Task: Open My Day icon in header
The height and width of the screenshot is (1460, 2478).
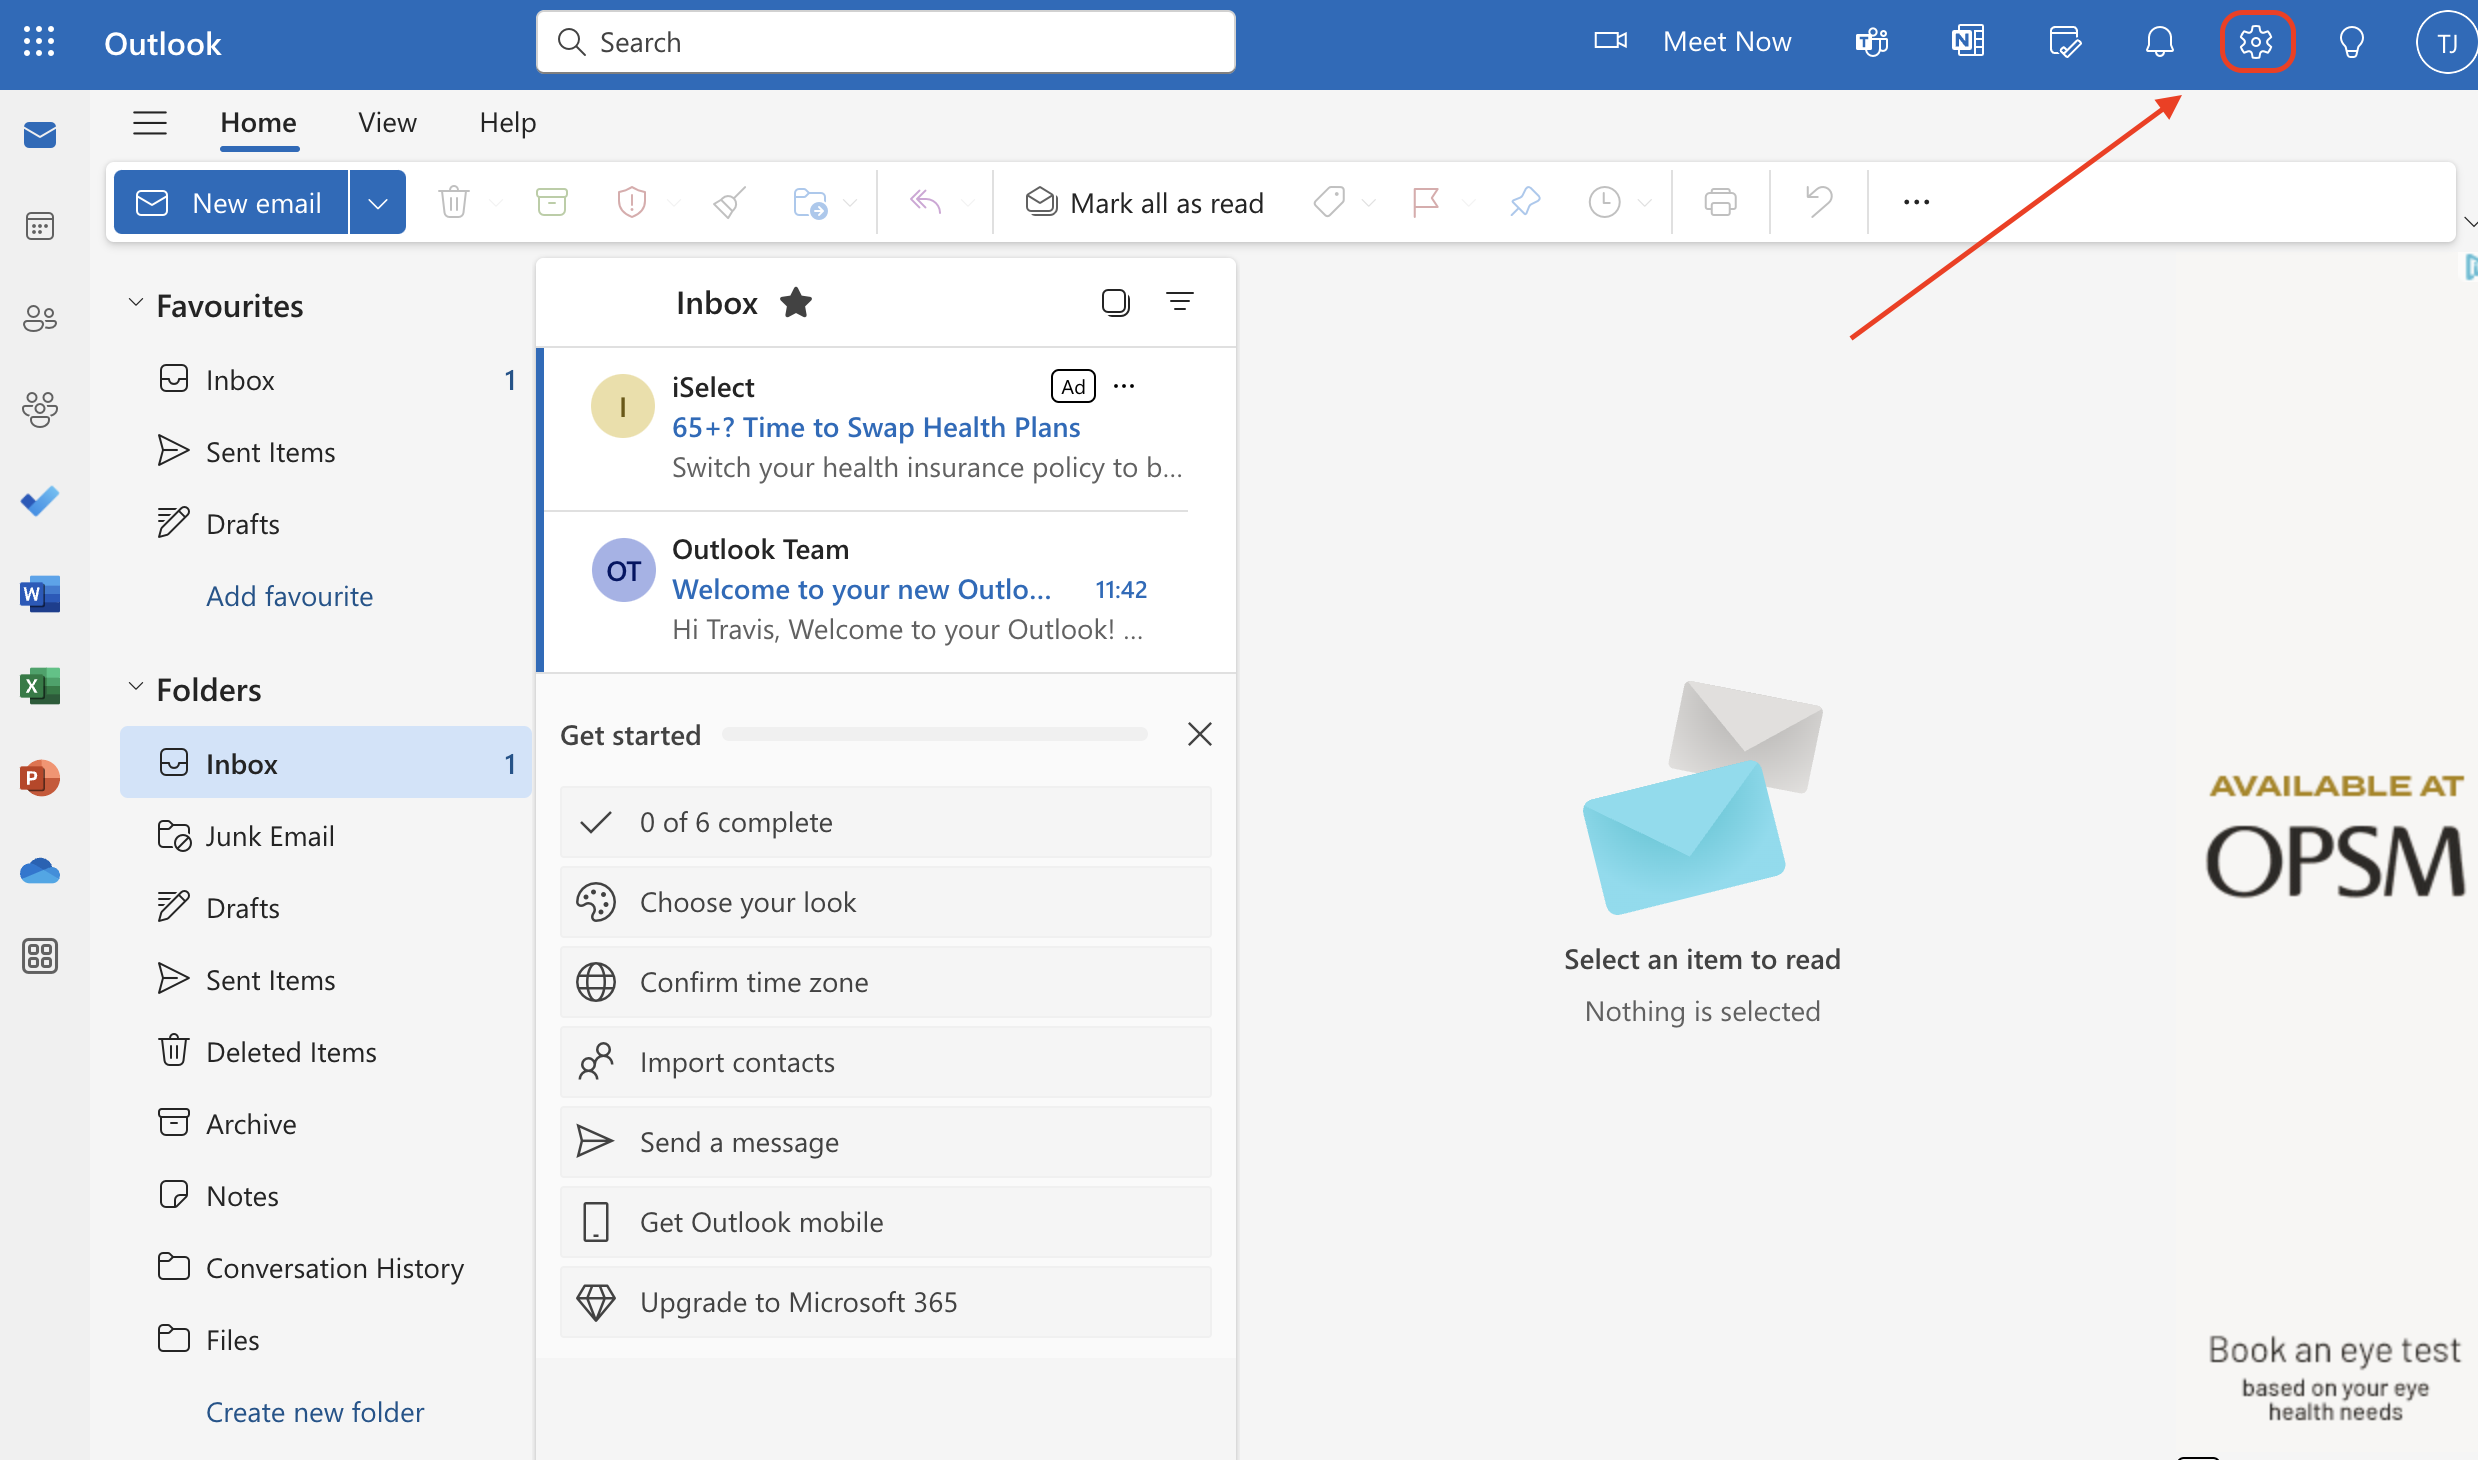Action: pyautogui.click(x=2064, y=42)
